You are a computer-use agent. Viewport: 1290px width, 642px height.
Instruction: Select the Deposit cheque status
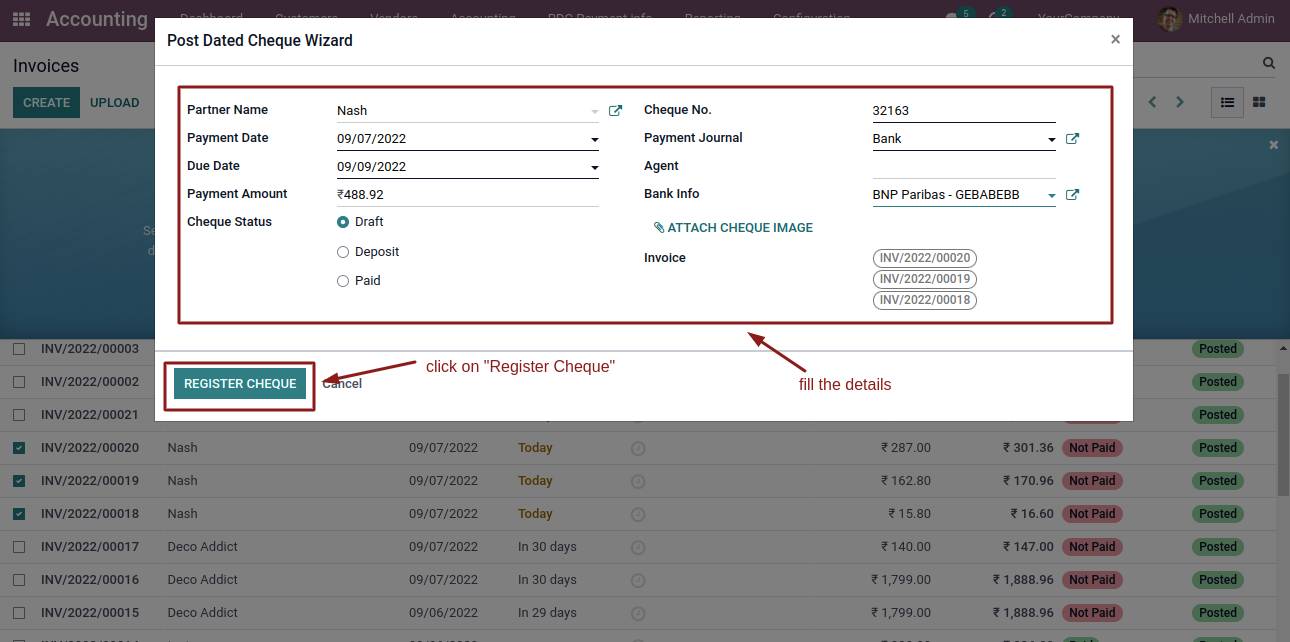point(343,252)
